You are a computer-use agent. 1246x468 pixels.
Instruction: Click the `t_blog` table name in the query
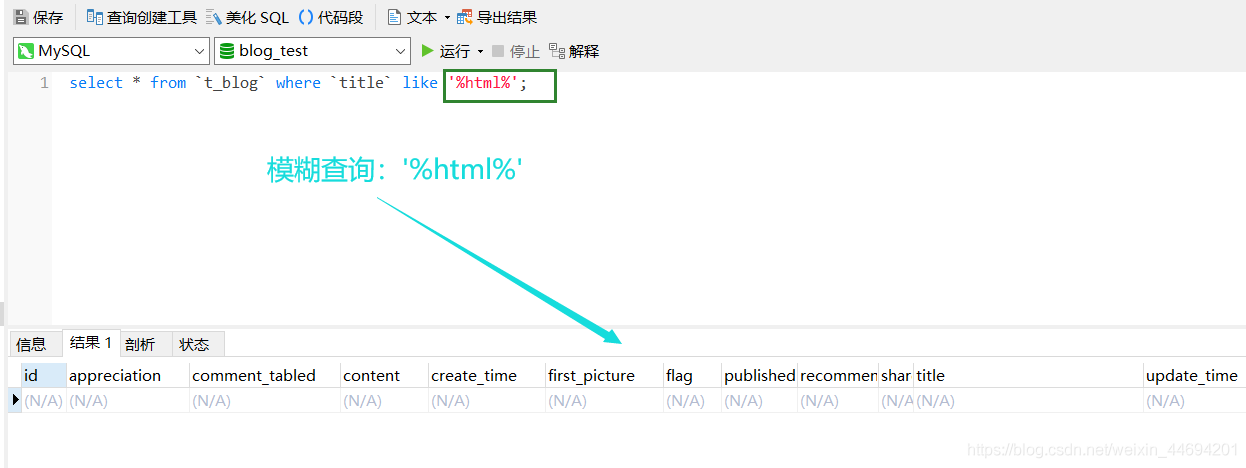(230, 83)
